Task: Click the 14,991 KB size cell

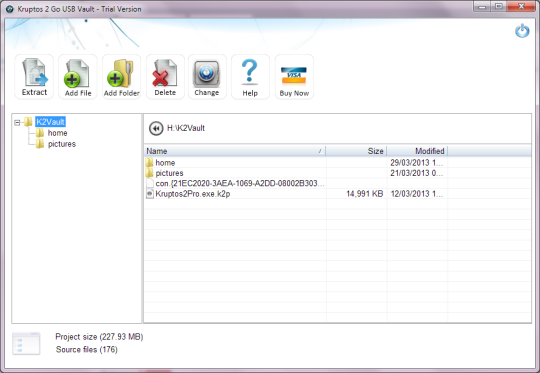Action: pyautogui.click(x=365, y=194)
